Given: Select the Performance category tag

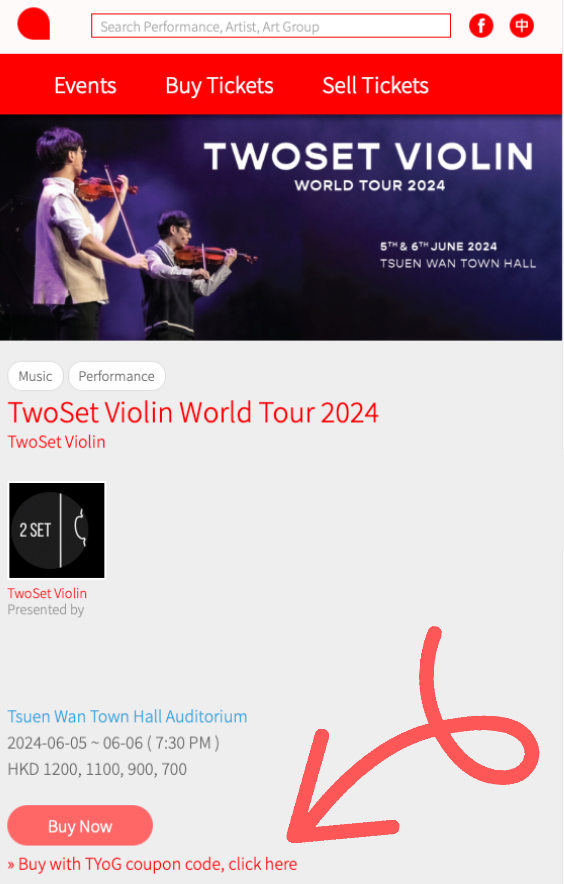Looking at the screenshot, I should click(117, 376).
